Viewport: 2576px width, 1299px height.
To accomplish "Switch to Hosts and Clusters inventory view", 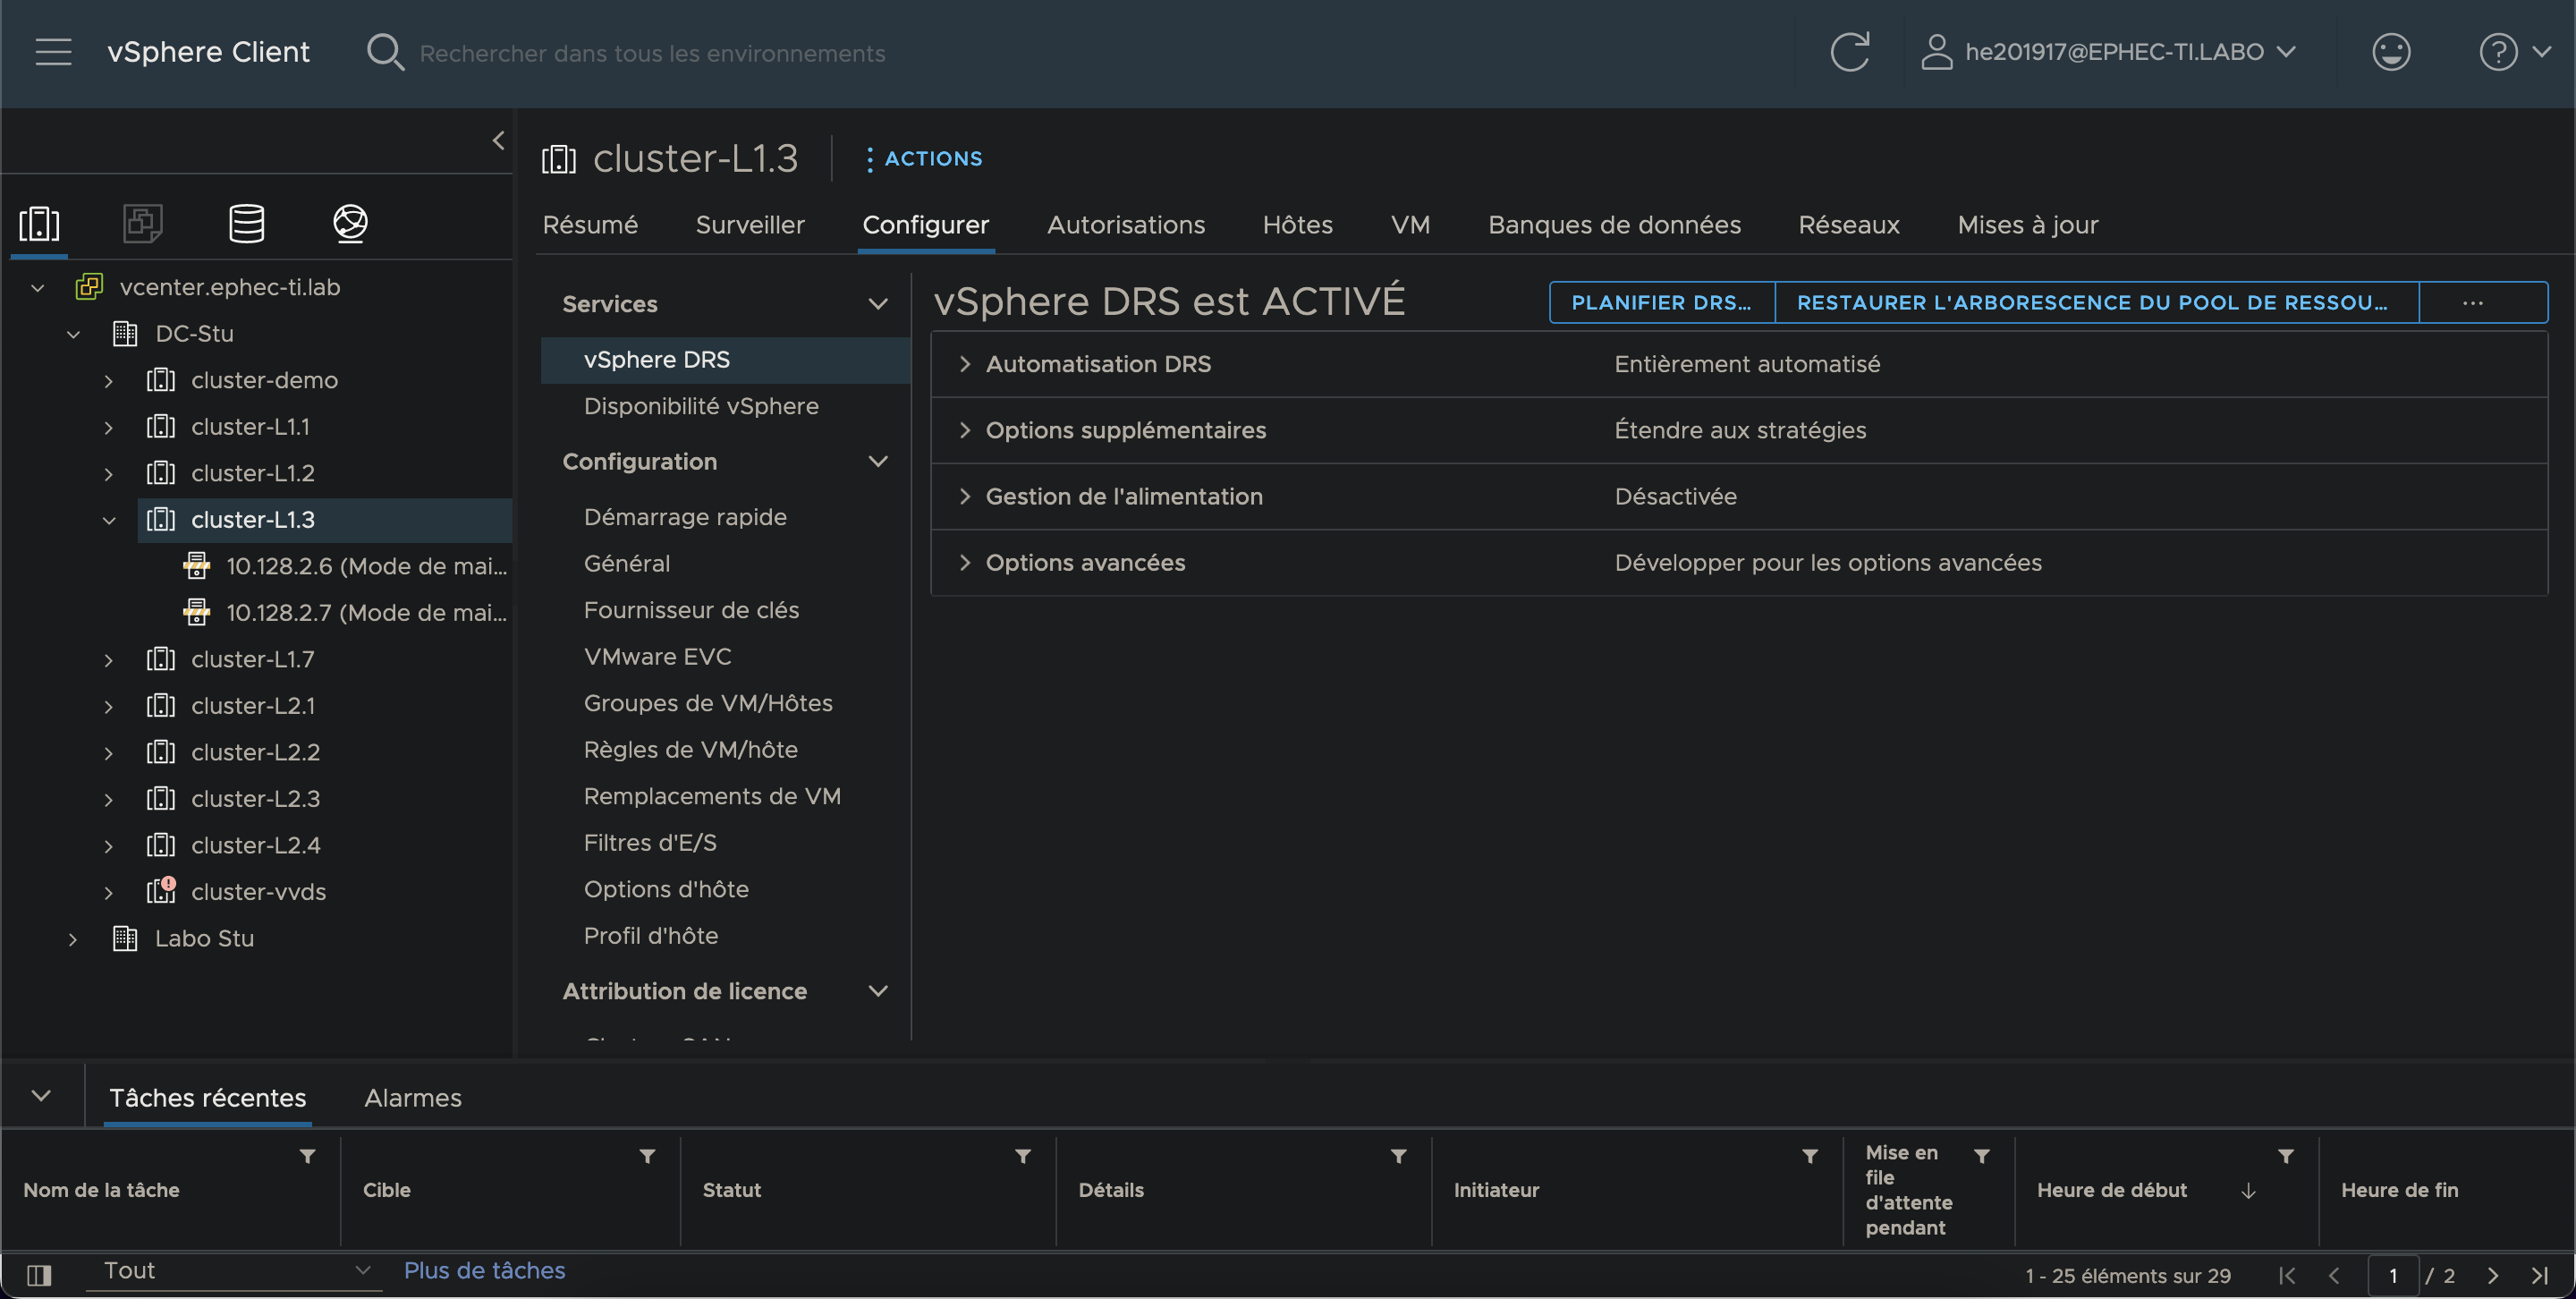I will (40, 223).
